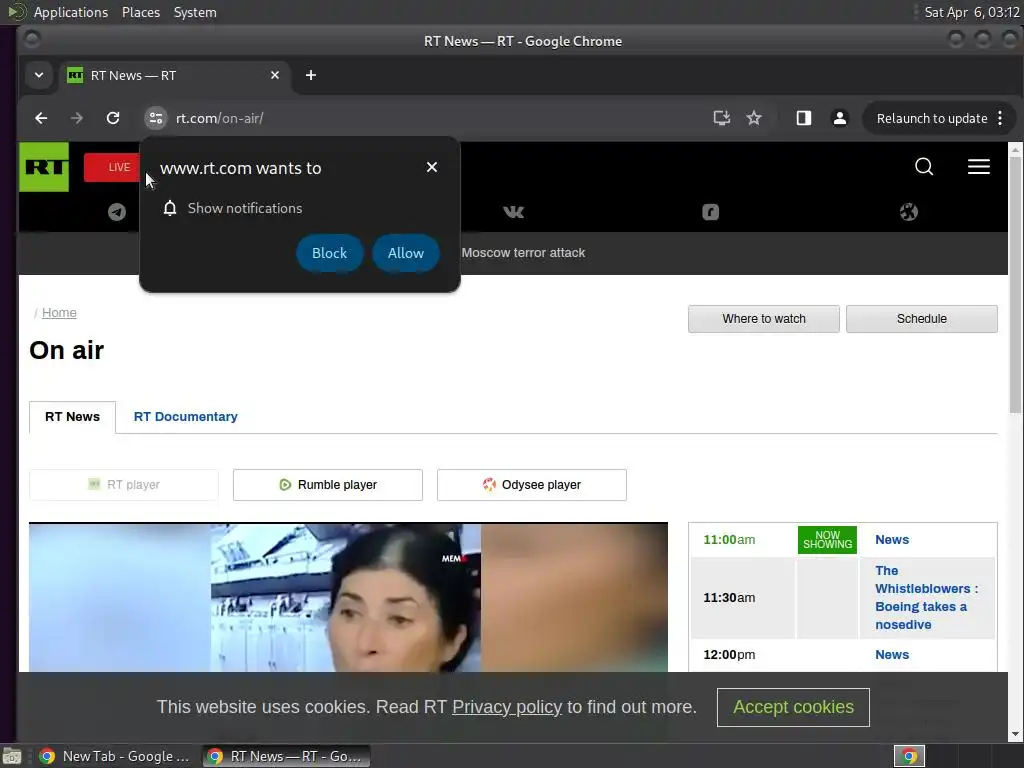This screenshot has height=768, width=1024.
Task: Click the live video stream
Action: (348, 597)
